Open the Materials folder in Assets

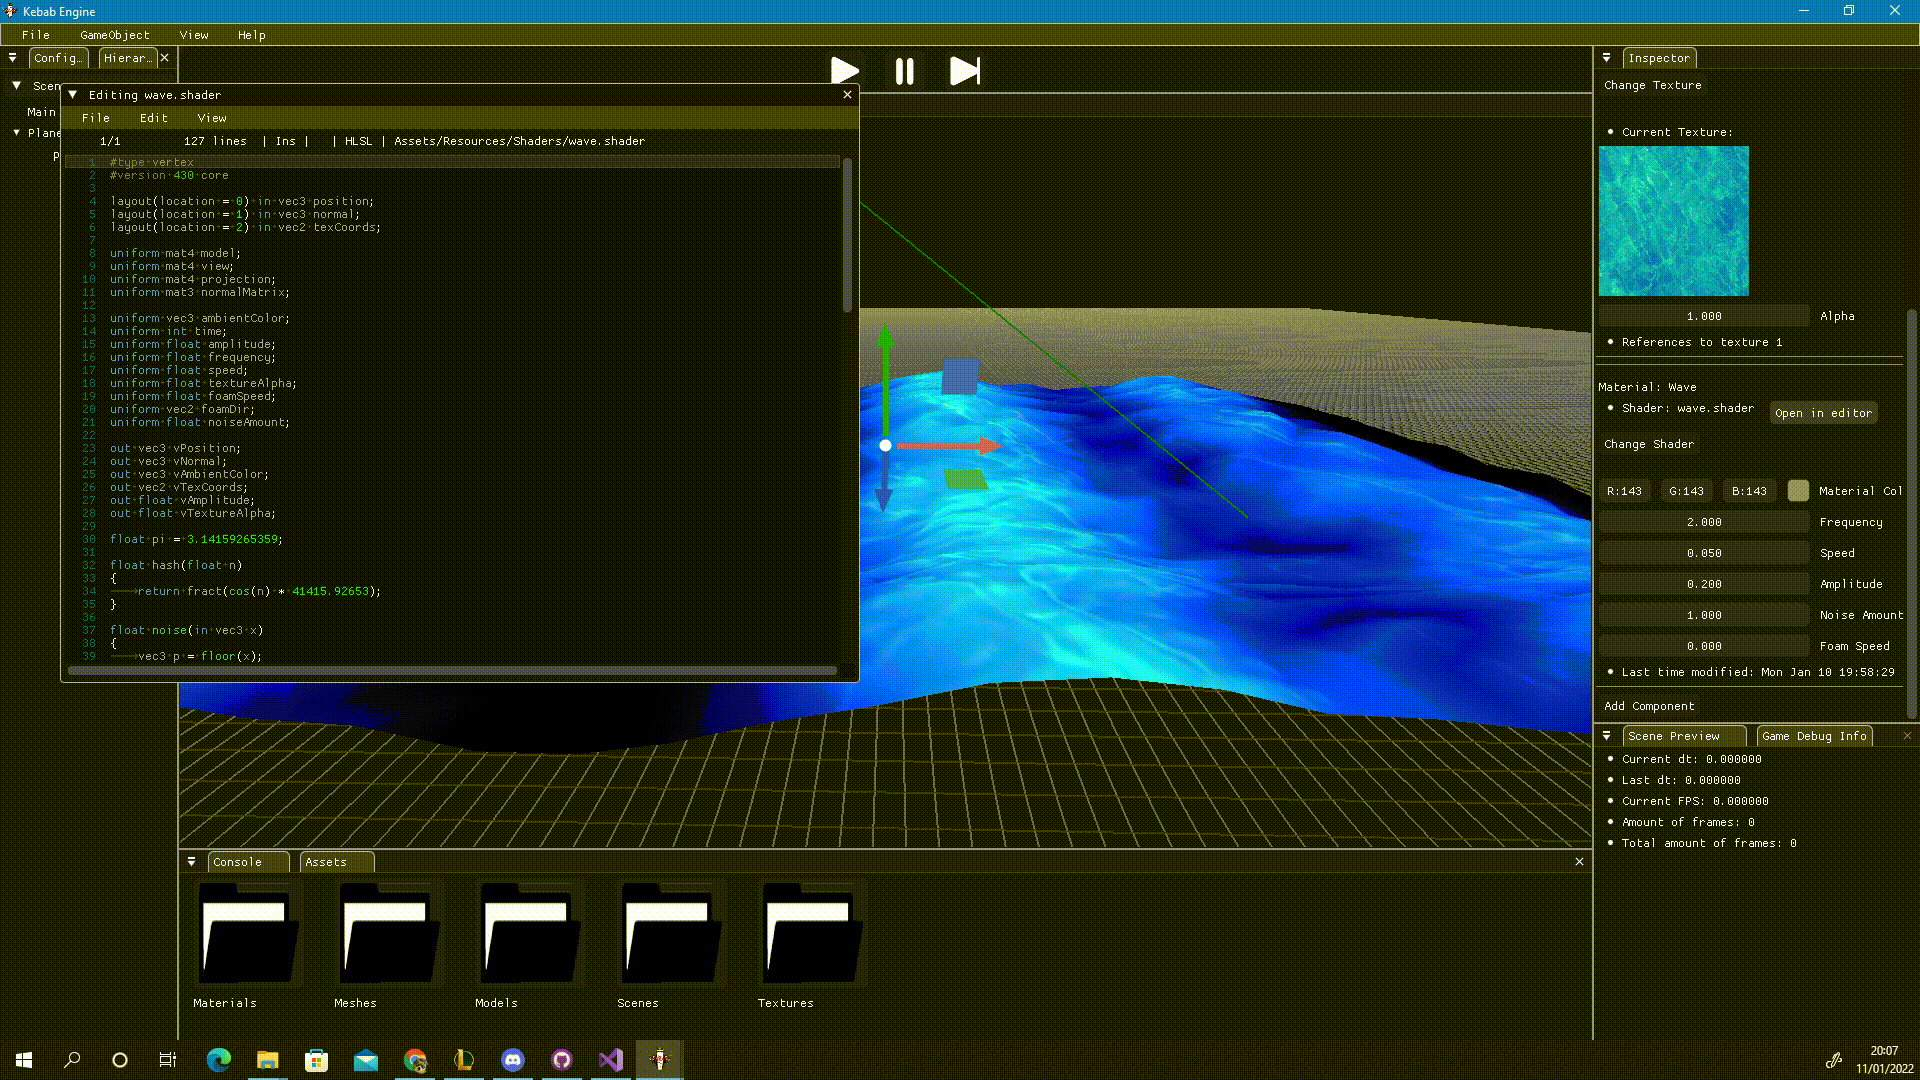247,933
